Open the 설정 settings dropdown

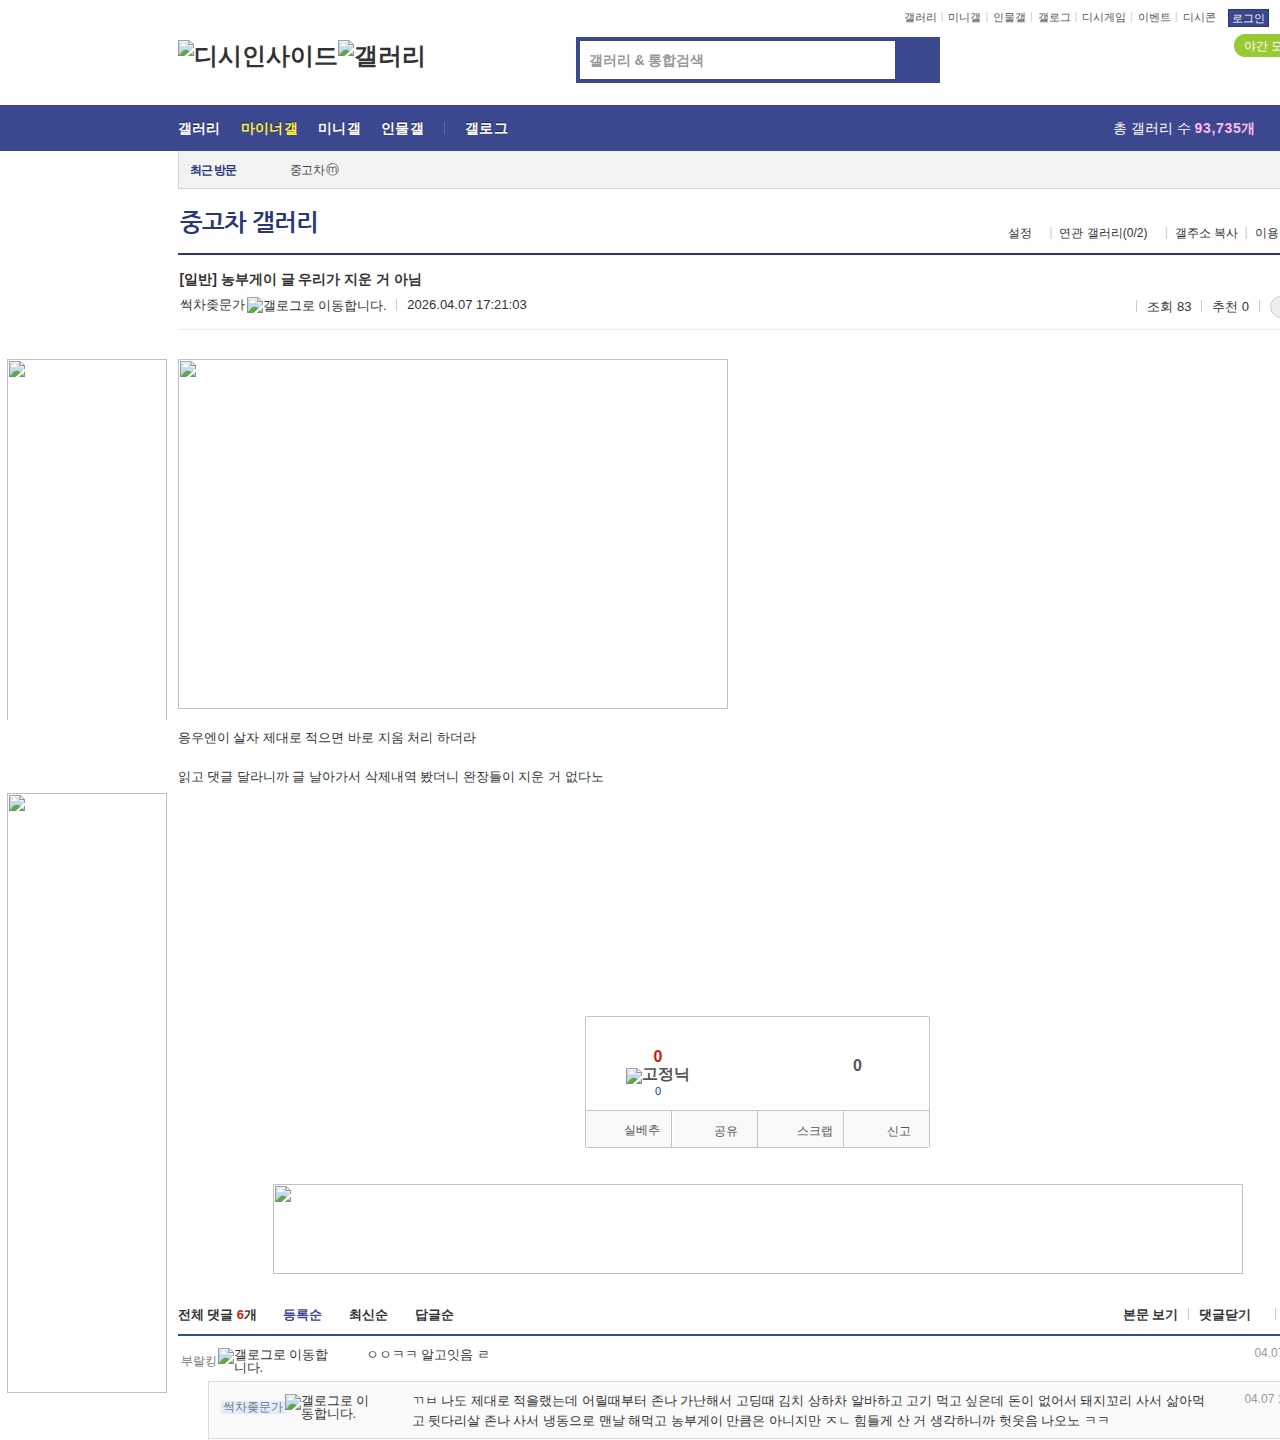pos(1019,233)
